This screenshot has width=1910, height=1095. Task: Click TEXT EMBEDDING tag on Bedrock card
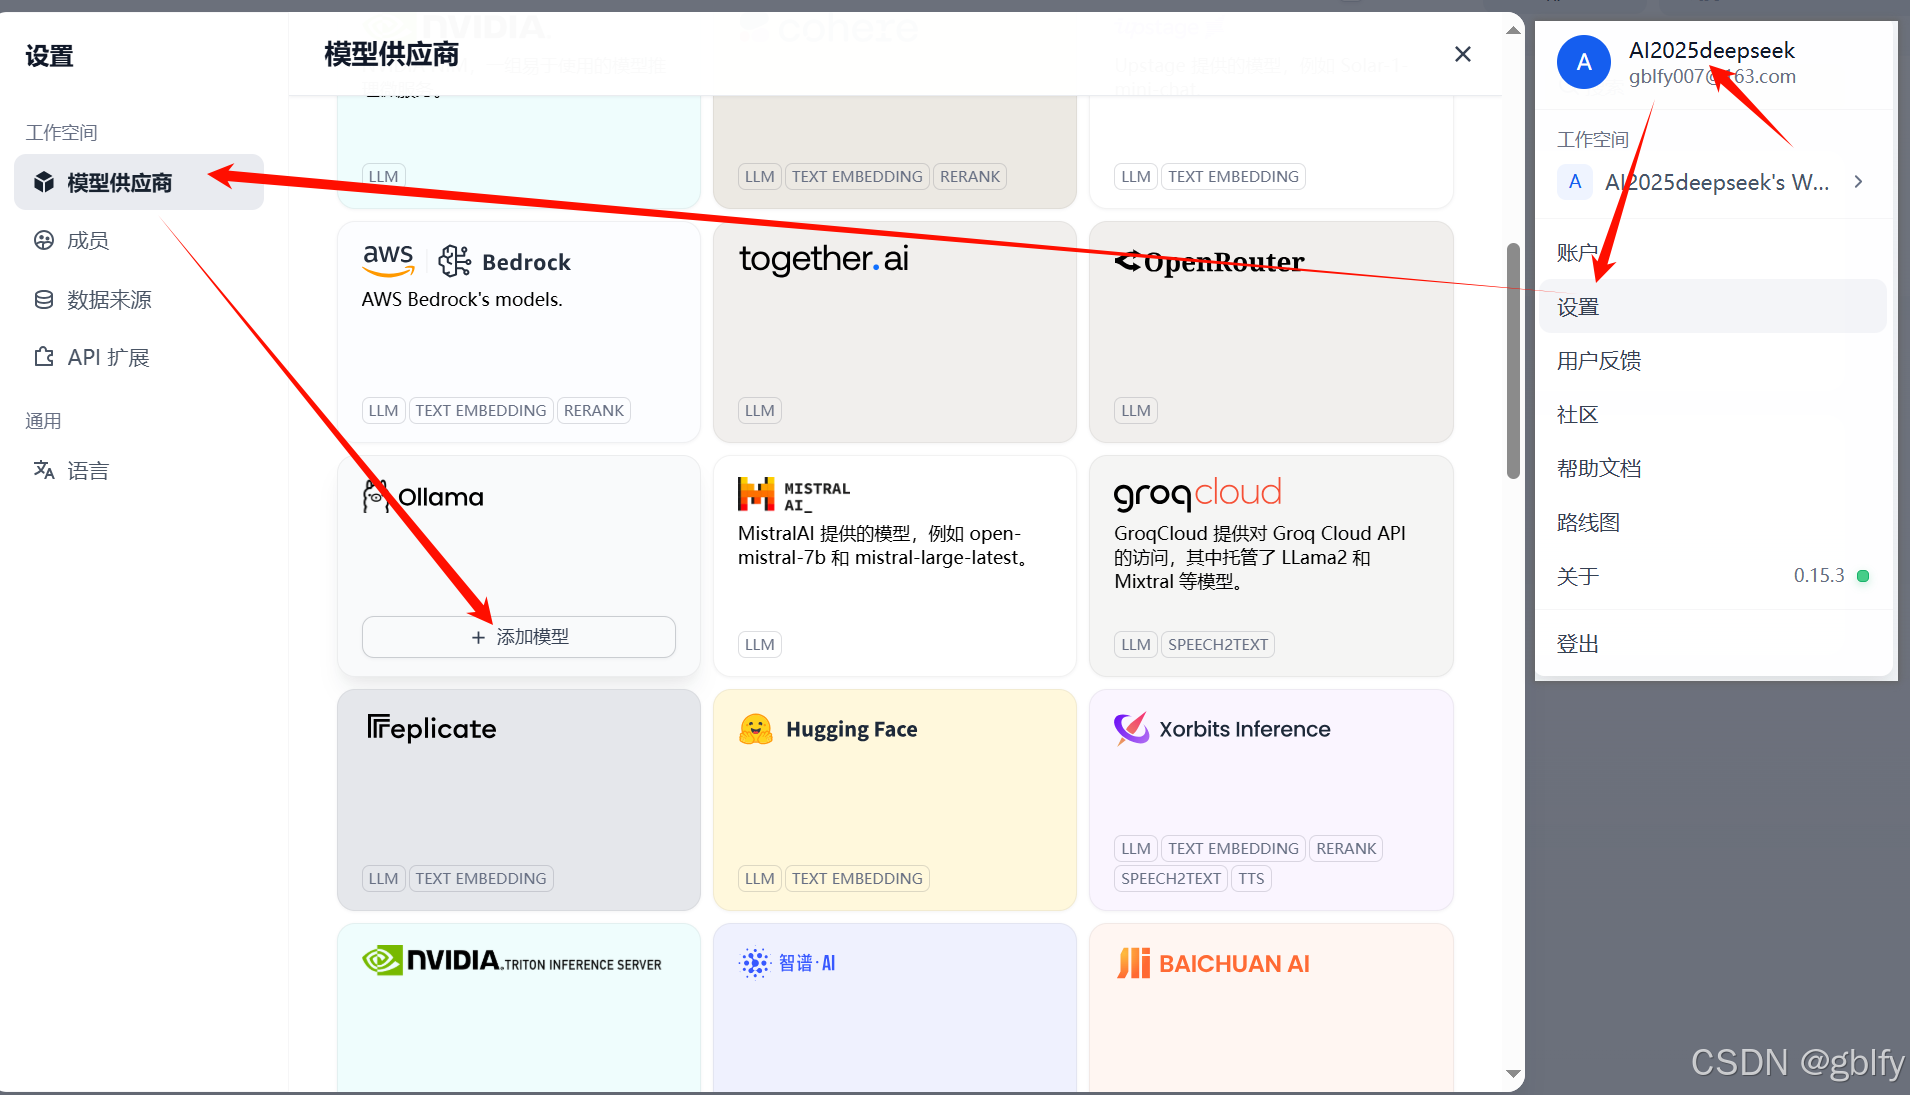pyautogui.click(x=481, y=410)
